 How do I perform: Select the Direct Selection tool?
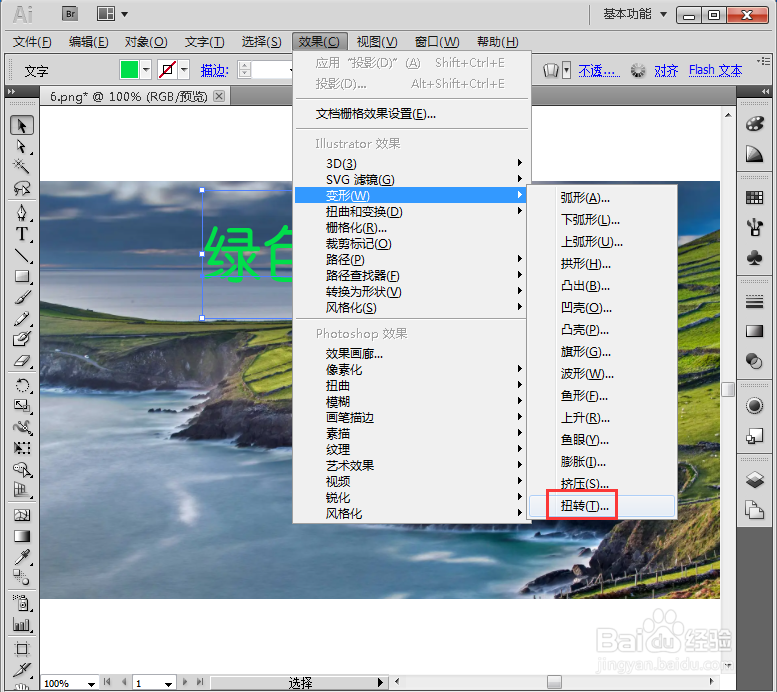tap(22, 147)
